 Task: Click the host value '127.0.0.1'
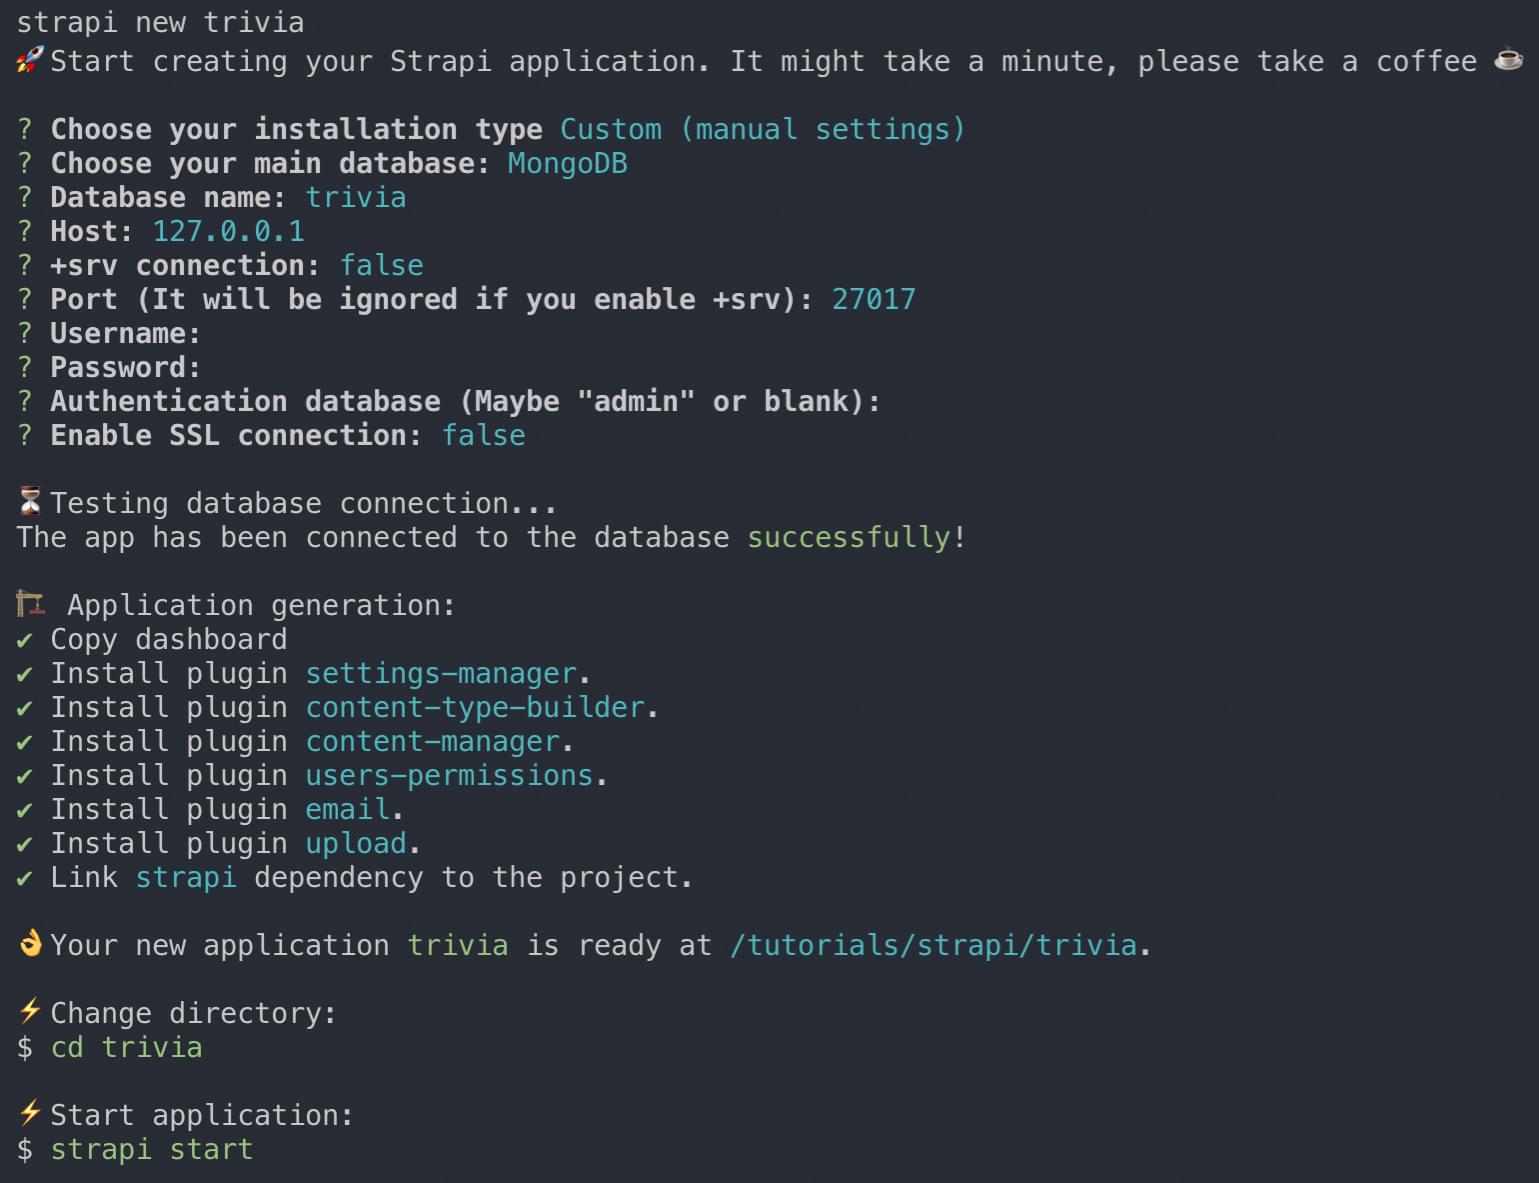[x=228, y=231]
